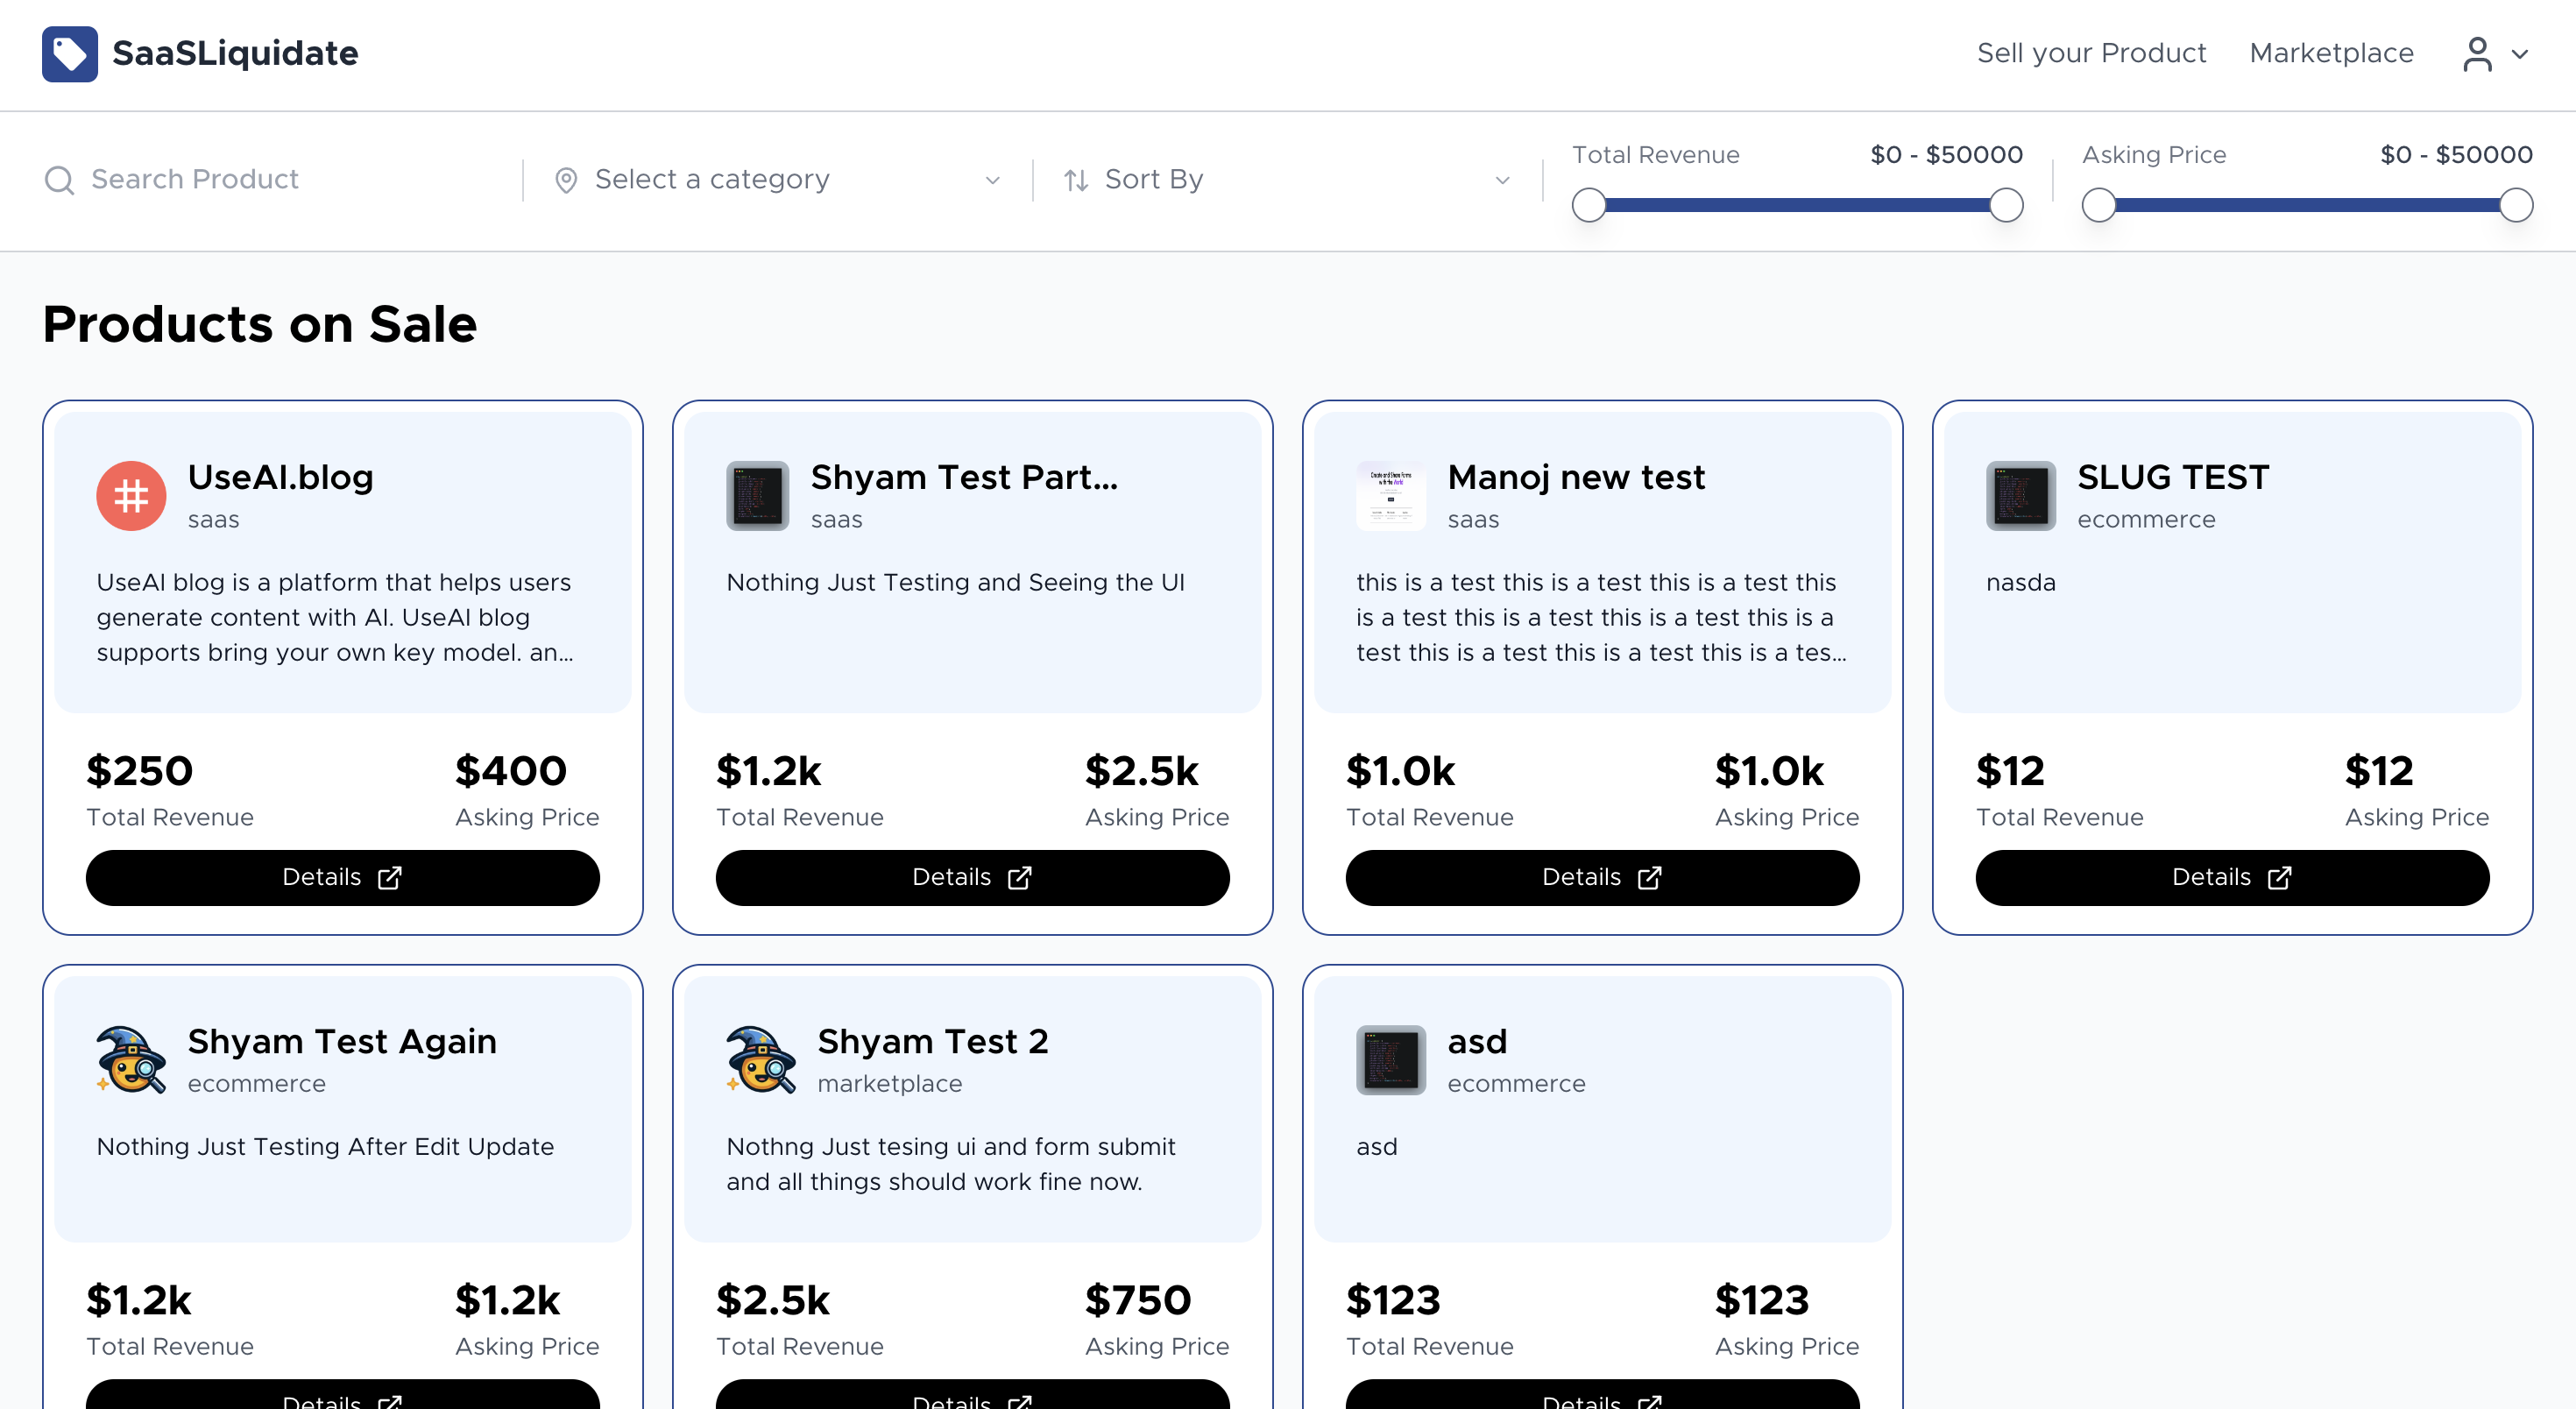Click Asking Price maximum slider handle
The width and height of the screenshot is (2576, 1409).
(2515, 205)
